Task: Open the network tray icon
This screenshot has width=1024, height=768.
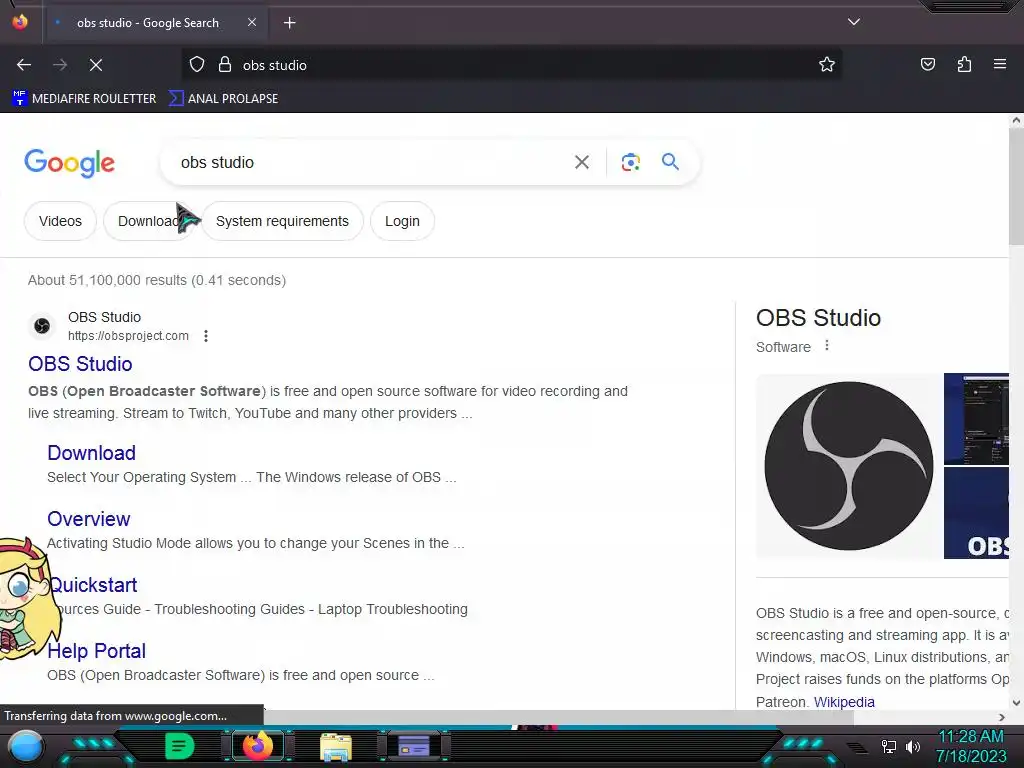Action: coord(889,746)
